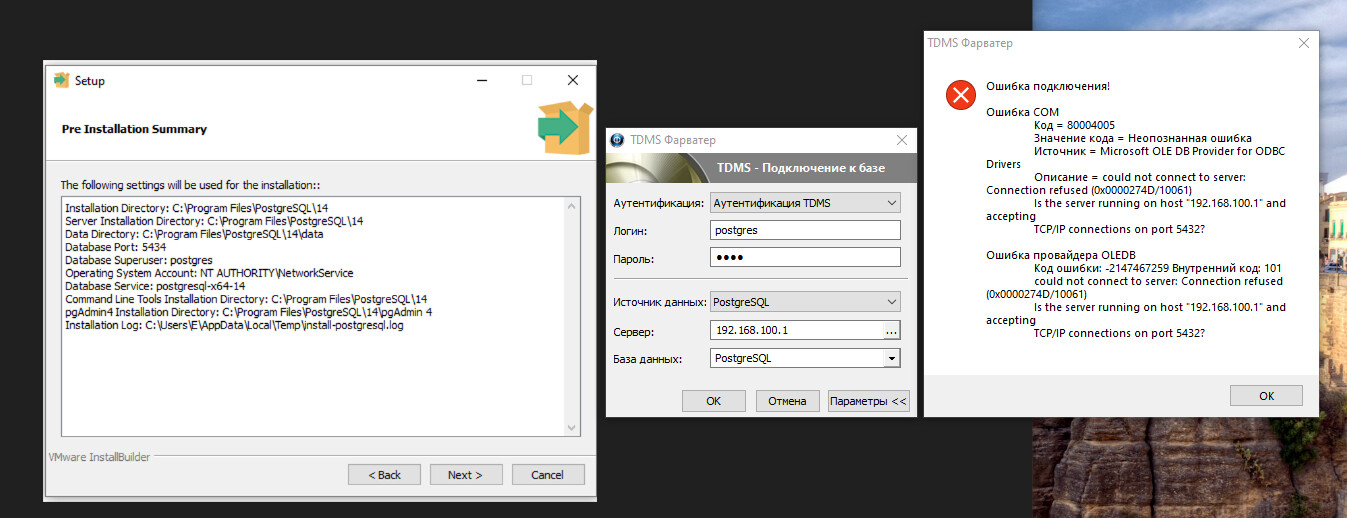This screenshot has width=1347, height=518.
Task: Click the Setup installer title bar icon
Action: pos(61,81)
